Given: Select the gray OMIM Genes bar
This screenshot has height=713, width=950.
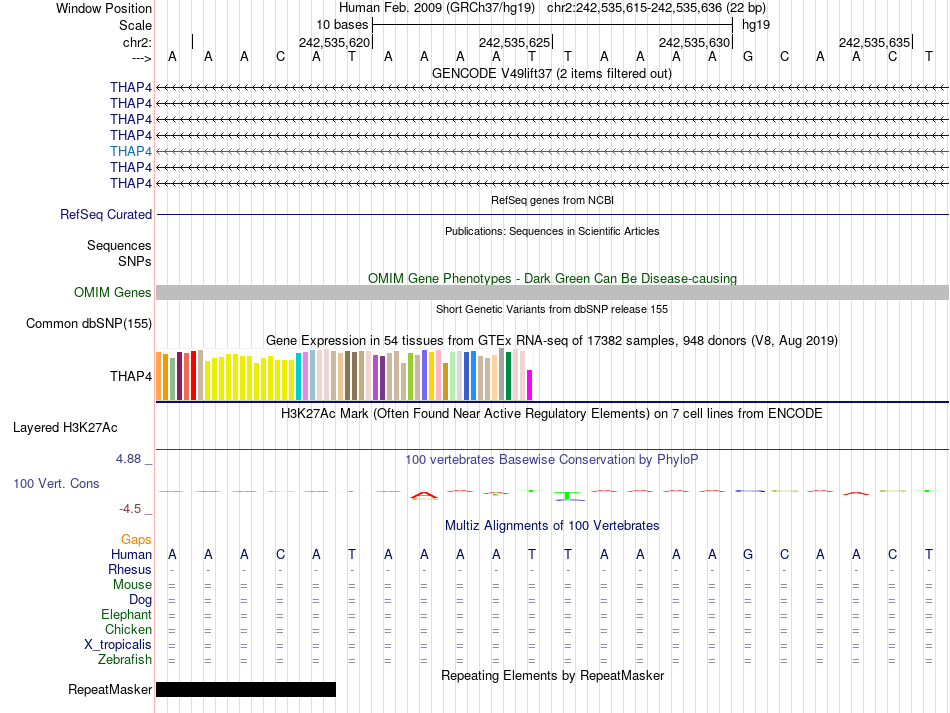Looking at the screenshot, I should point(552,292).
